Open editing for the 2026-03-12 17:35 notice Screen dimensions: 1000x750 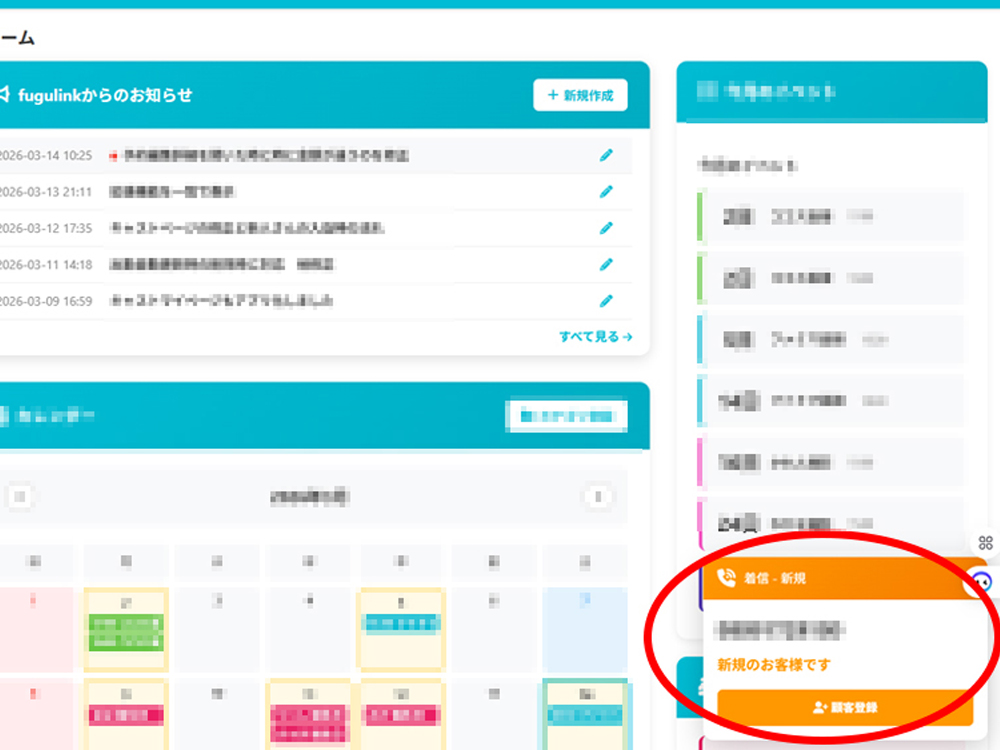tap(606, 228)
